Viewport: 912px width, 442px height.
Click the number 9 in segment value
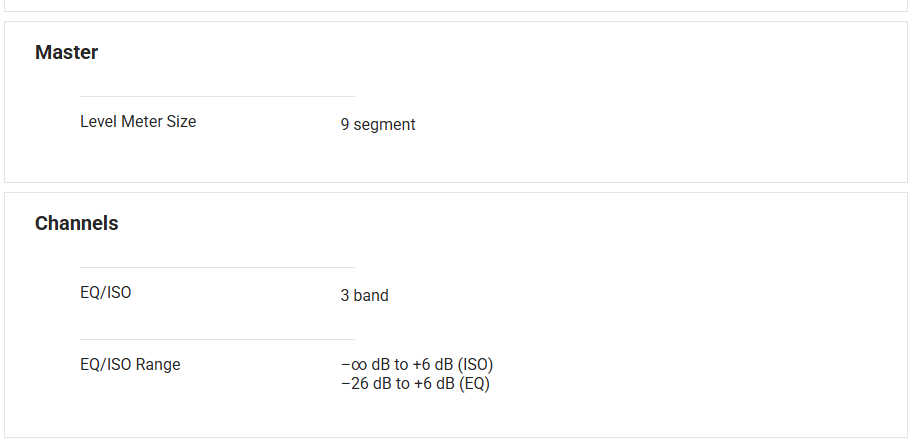pos(345,125)
